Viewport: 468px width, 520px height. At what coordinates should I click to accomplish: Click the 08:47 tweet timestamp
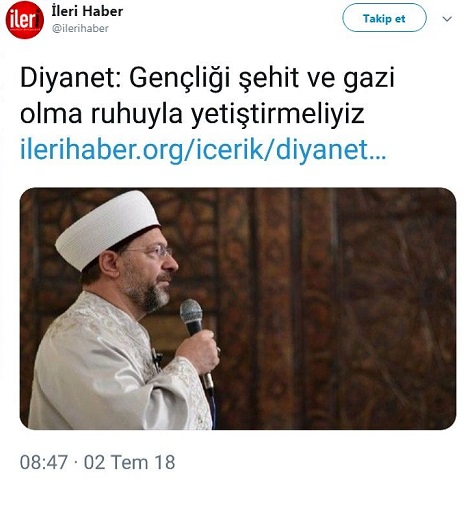(44, 462)
